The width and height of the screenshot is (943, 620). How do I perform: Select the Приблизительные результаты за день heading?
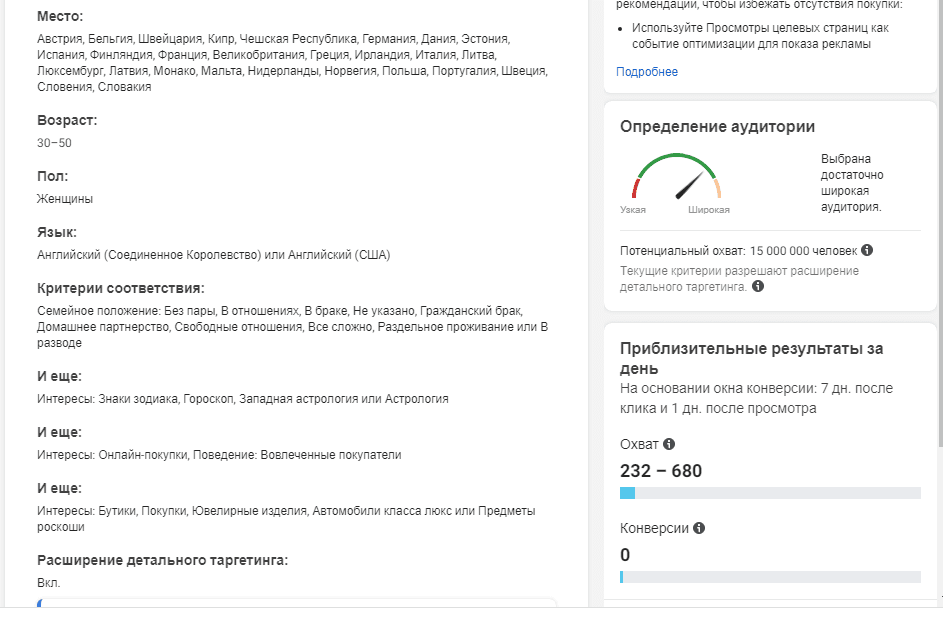(x=751, y=358)
